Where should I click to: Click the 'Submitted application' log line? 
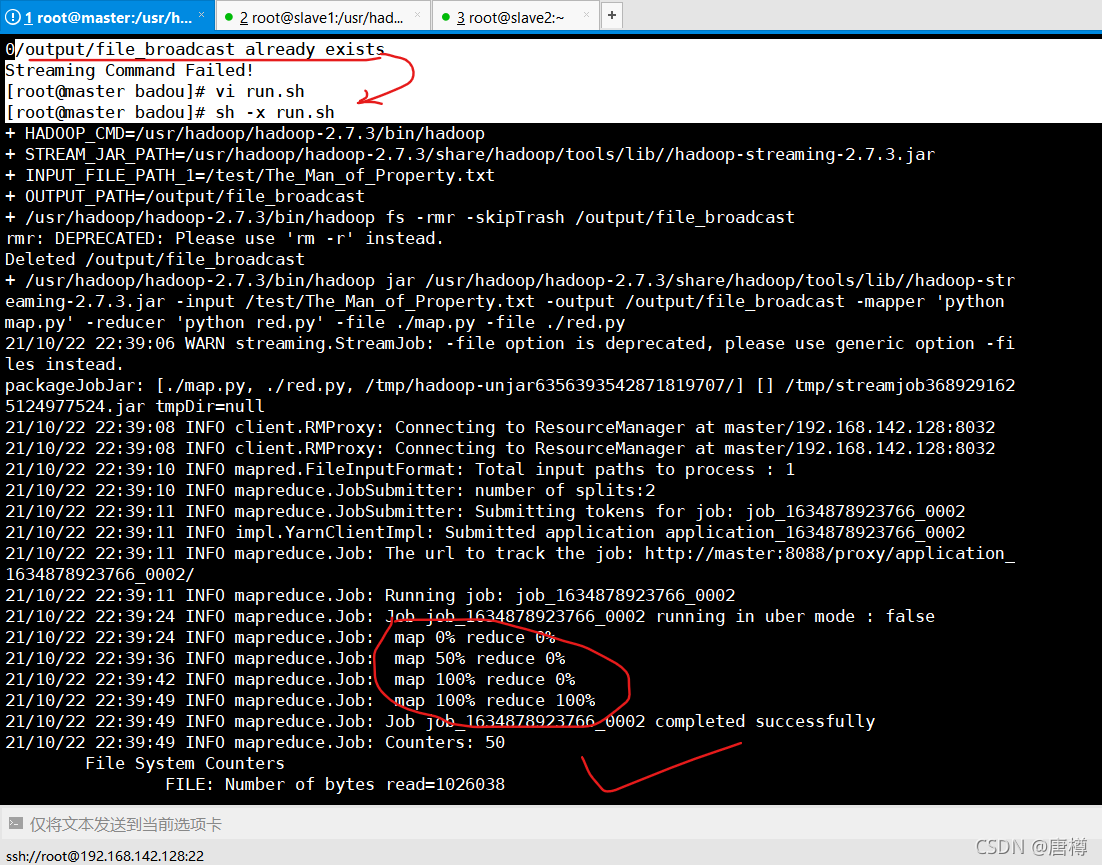[x=485, y=533]
